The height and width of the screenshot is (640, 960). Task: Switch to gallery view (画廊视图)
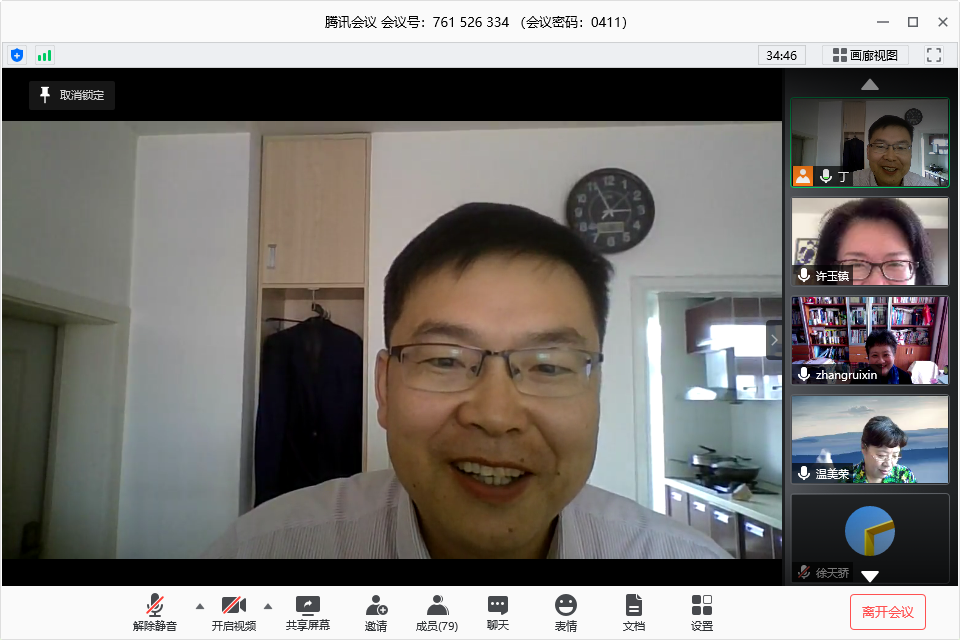(865, 55)
